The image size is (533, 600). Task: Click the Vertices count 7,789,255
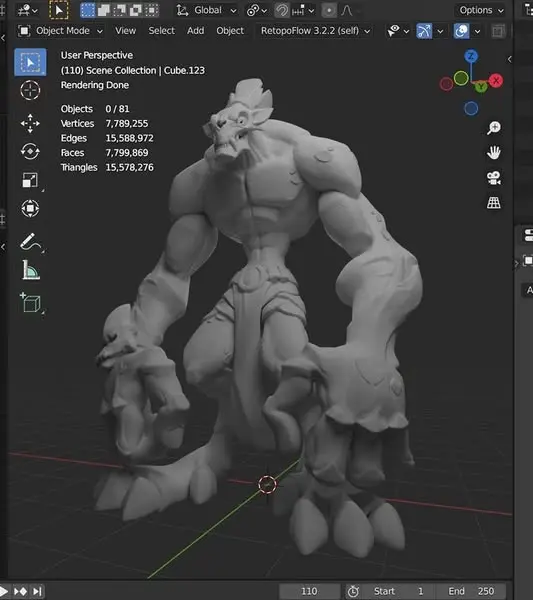coord(127,124)
